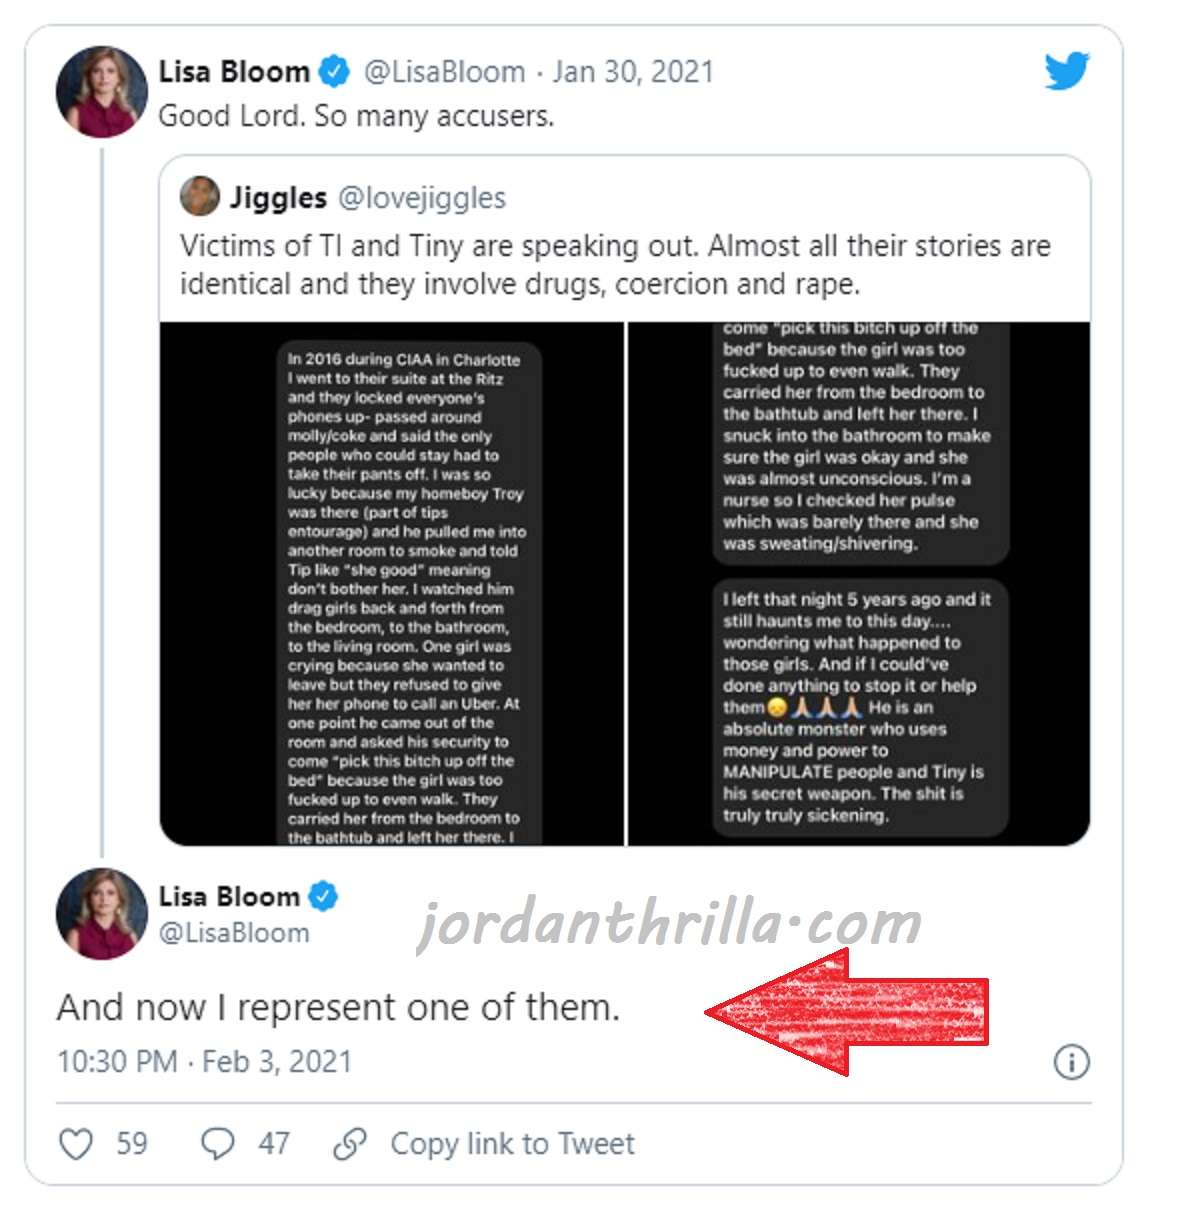
Task: Click Copy link to Tweet
Action: coord(512,1144)
